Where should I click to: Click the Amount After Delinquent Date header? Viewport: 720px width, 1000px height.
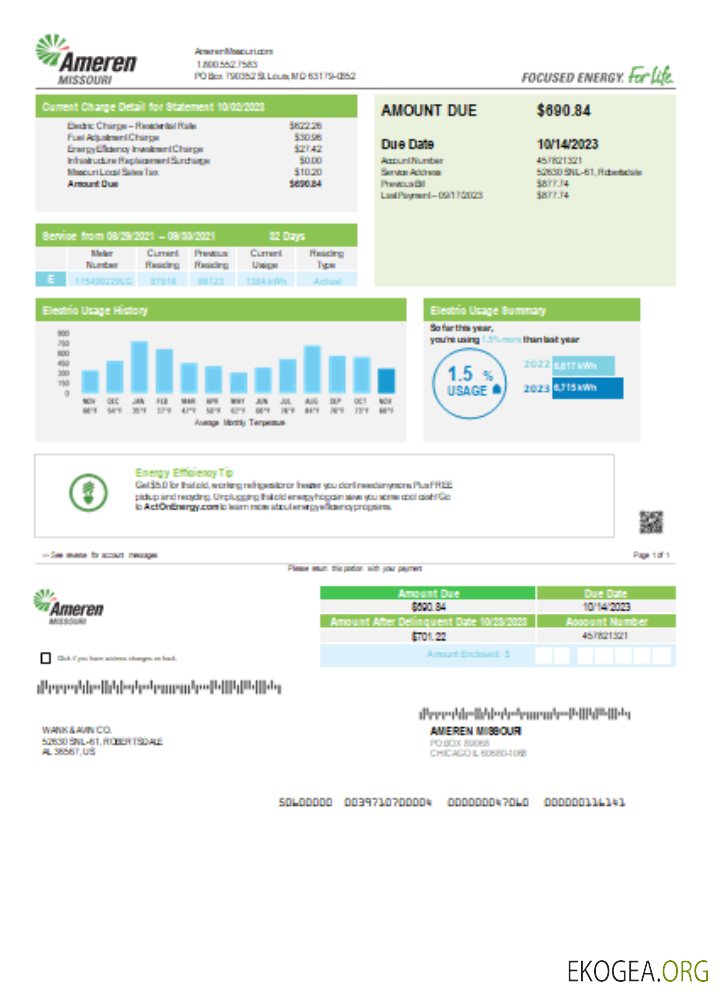[427, 621]
